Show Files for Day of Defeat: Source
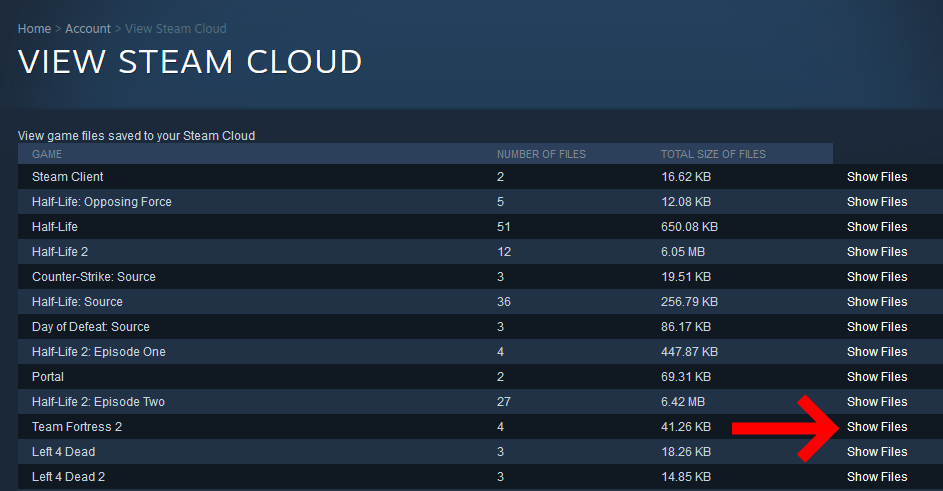Viewport: 943px width, 491px height. [877, 327]
